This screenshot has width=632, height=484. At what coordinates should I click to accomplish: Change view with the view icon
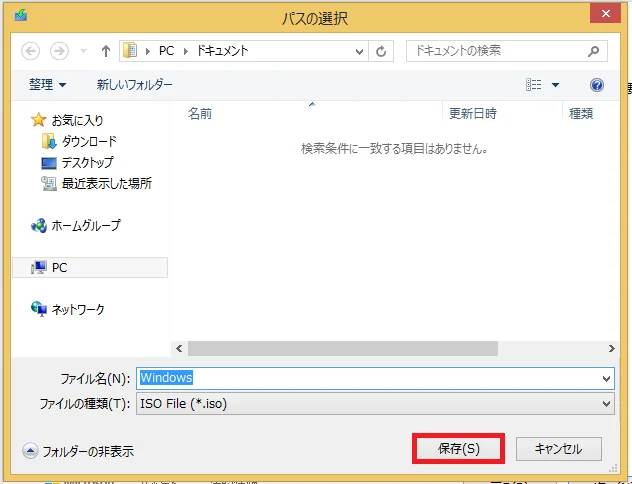(534, 85)
